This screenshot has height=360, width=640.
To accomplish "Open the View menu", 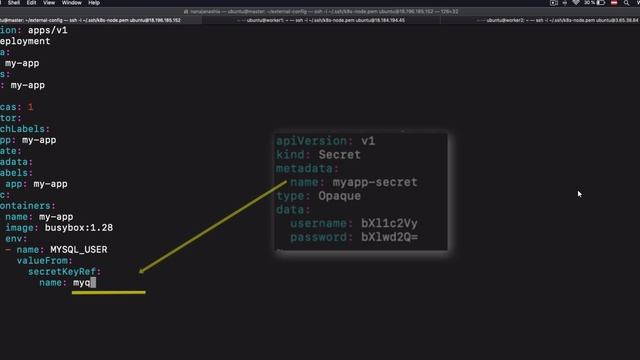I will [49, 3].
